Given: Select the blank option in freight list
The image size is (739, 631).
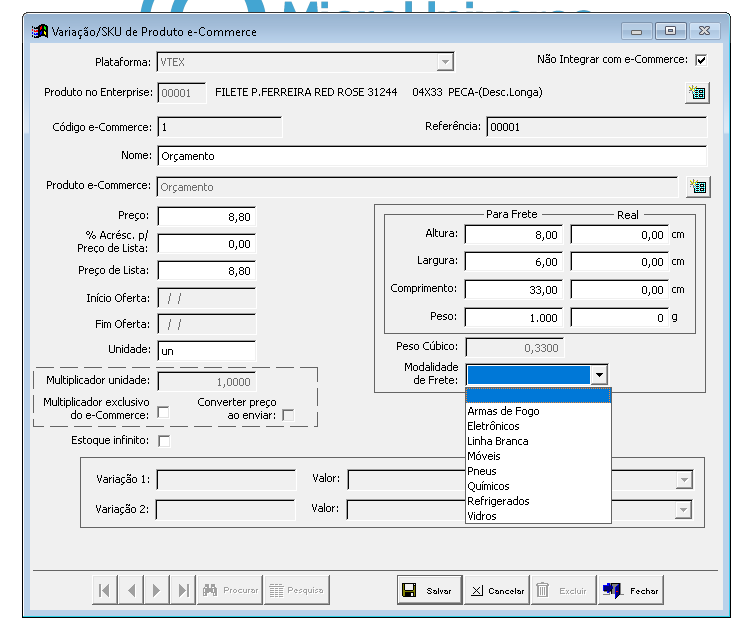Looking at the screenshot, I should [538, 396].
